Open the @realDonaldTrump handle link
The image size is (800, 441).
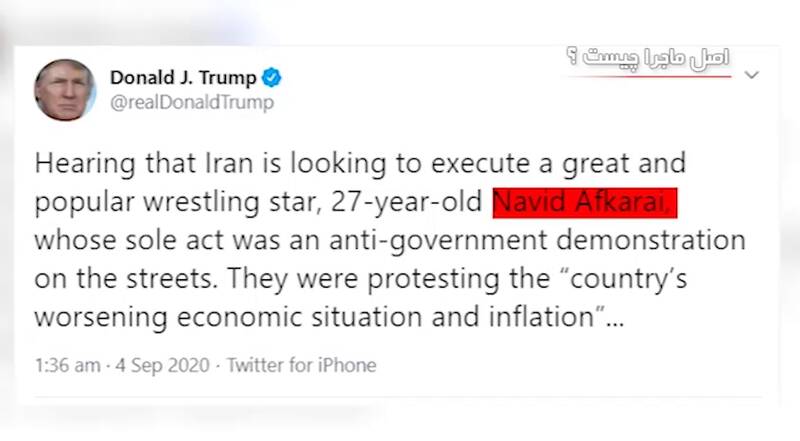point(192,102)
